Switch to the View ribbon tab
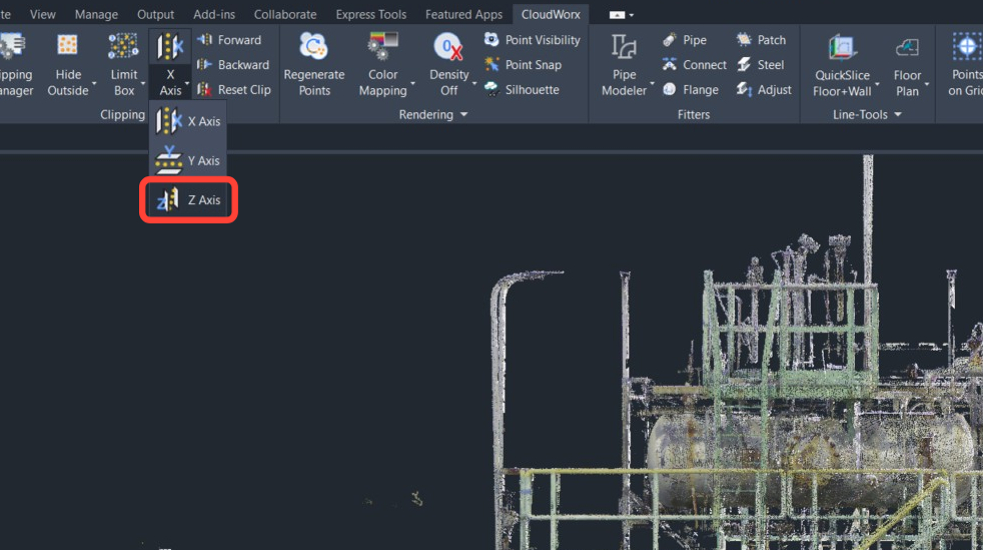The height and width of the screenshot is (550, 983). pos(43,14)
